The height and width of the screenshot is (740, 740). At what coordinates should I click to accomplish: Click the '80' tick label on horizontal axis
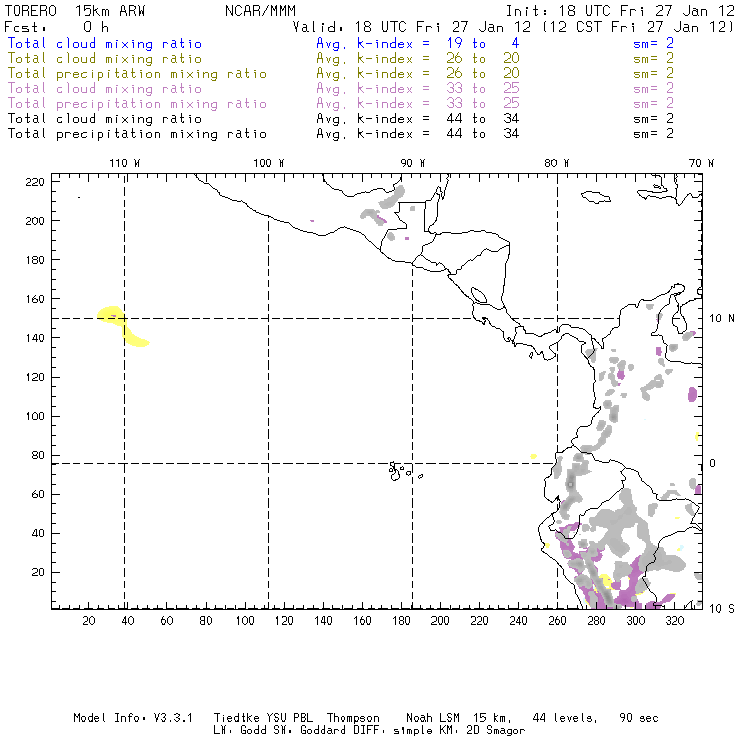pos(206,621)
